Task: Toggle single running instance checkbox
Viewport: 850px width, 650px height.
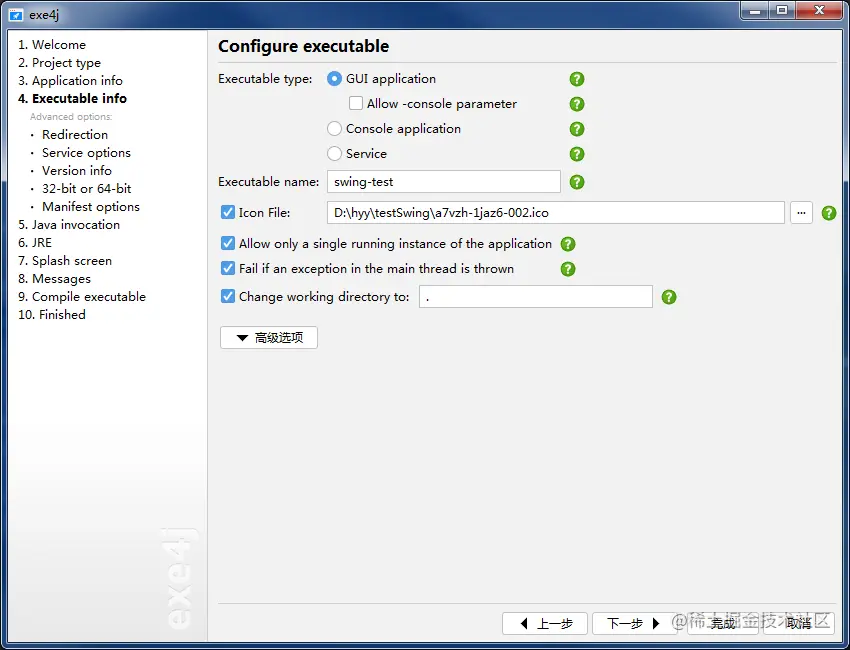Action: click(x=228, y=243)
